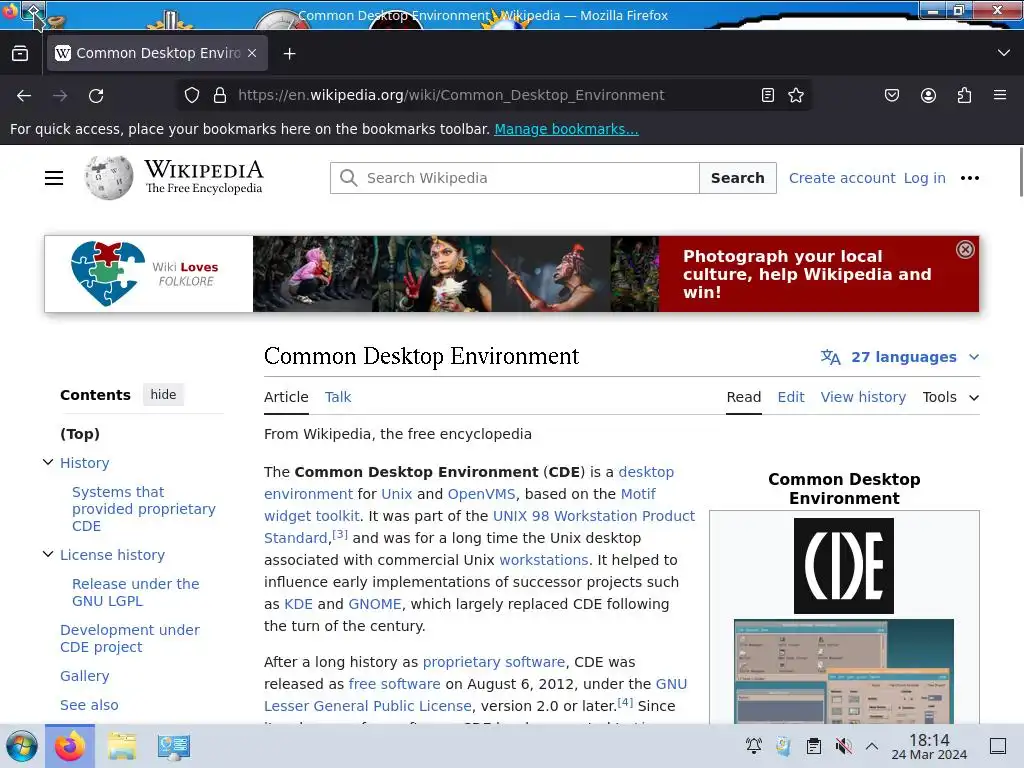Viewport: 1024px width, 768px height.
Task: Expand hidden system tray icons arrow
Action: pyautogui.click(x=872, y=746)
